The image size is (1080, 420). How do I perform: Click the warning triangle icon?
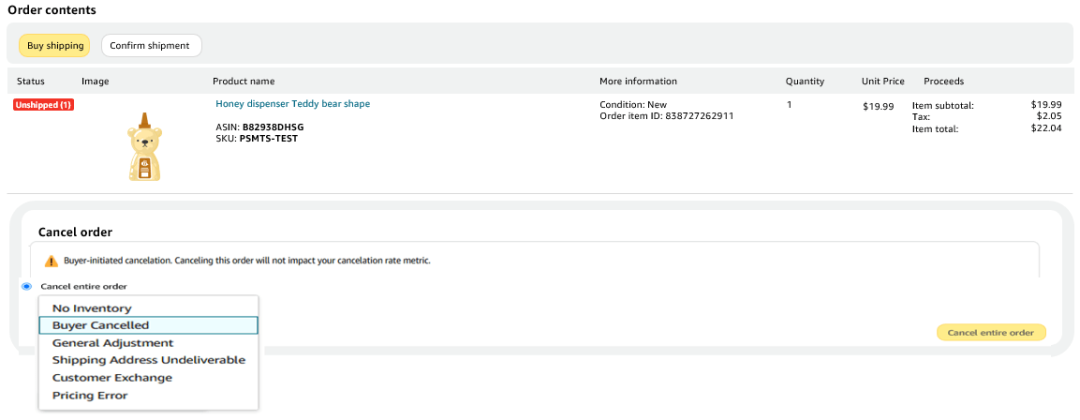point(51,262)
